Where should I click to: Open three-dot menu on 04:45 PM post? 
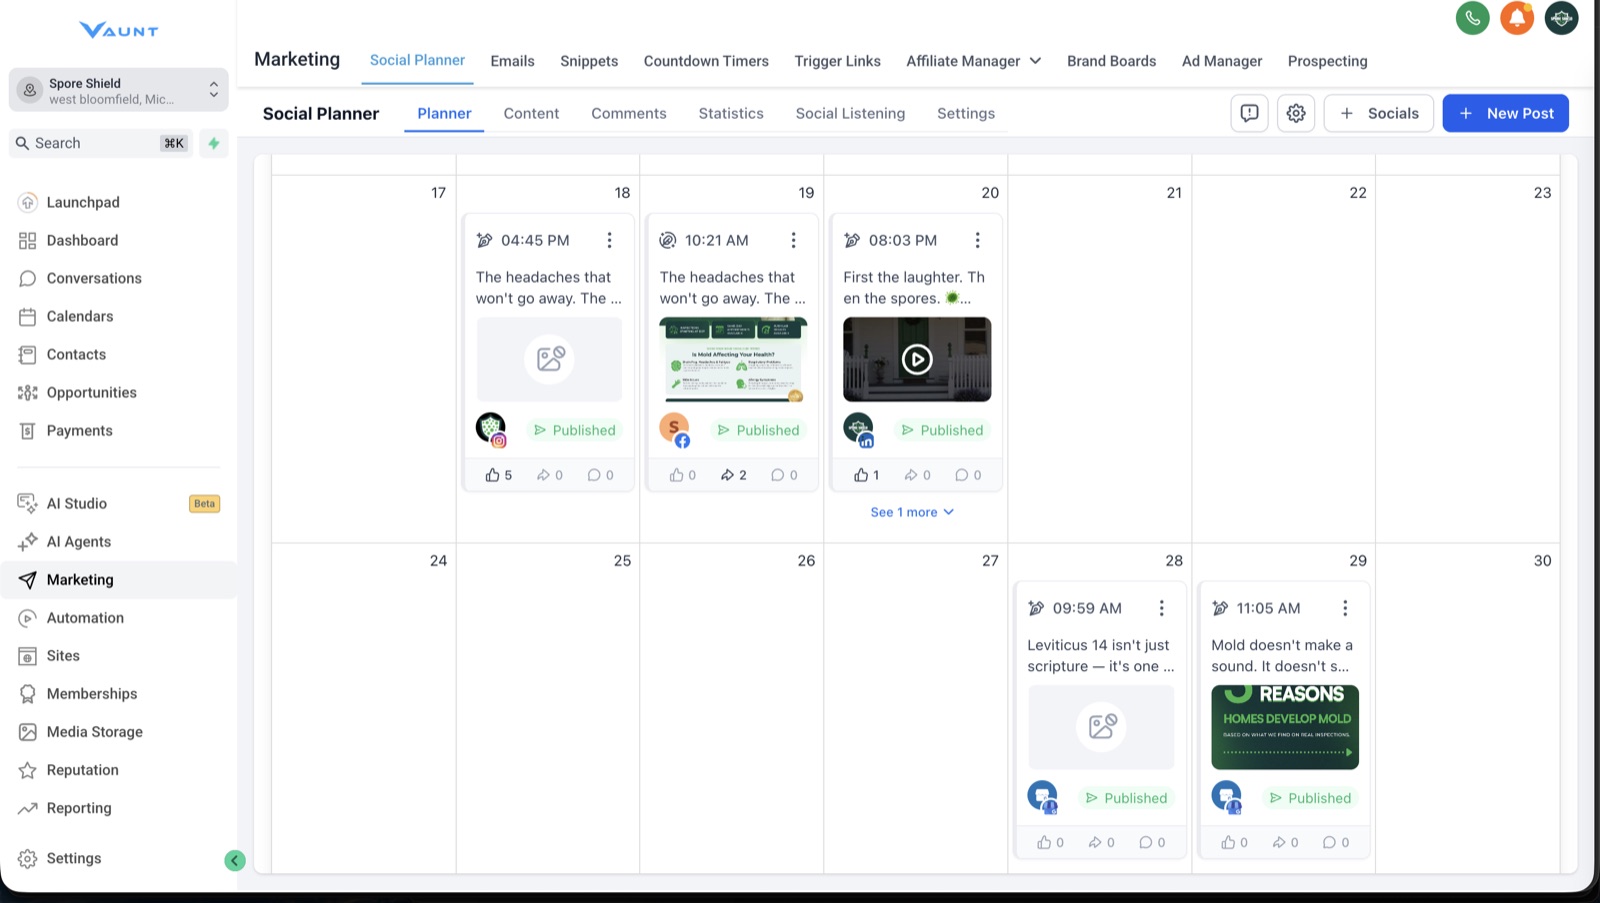(x=609, y=240)
